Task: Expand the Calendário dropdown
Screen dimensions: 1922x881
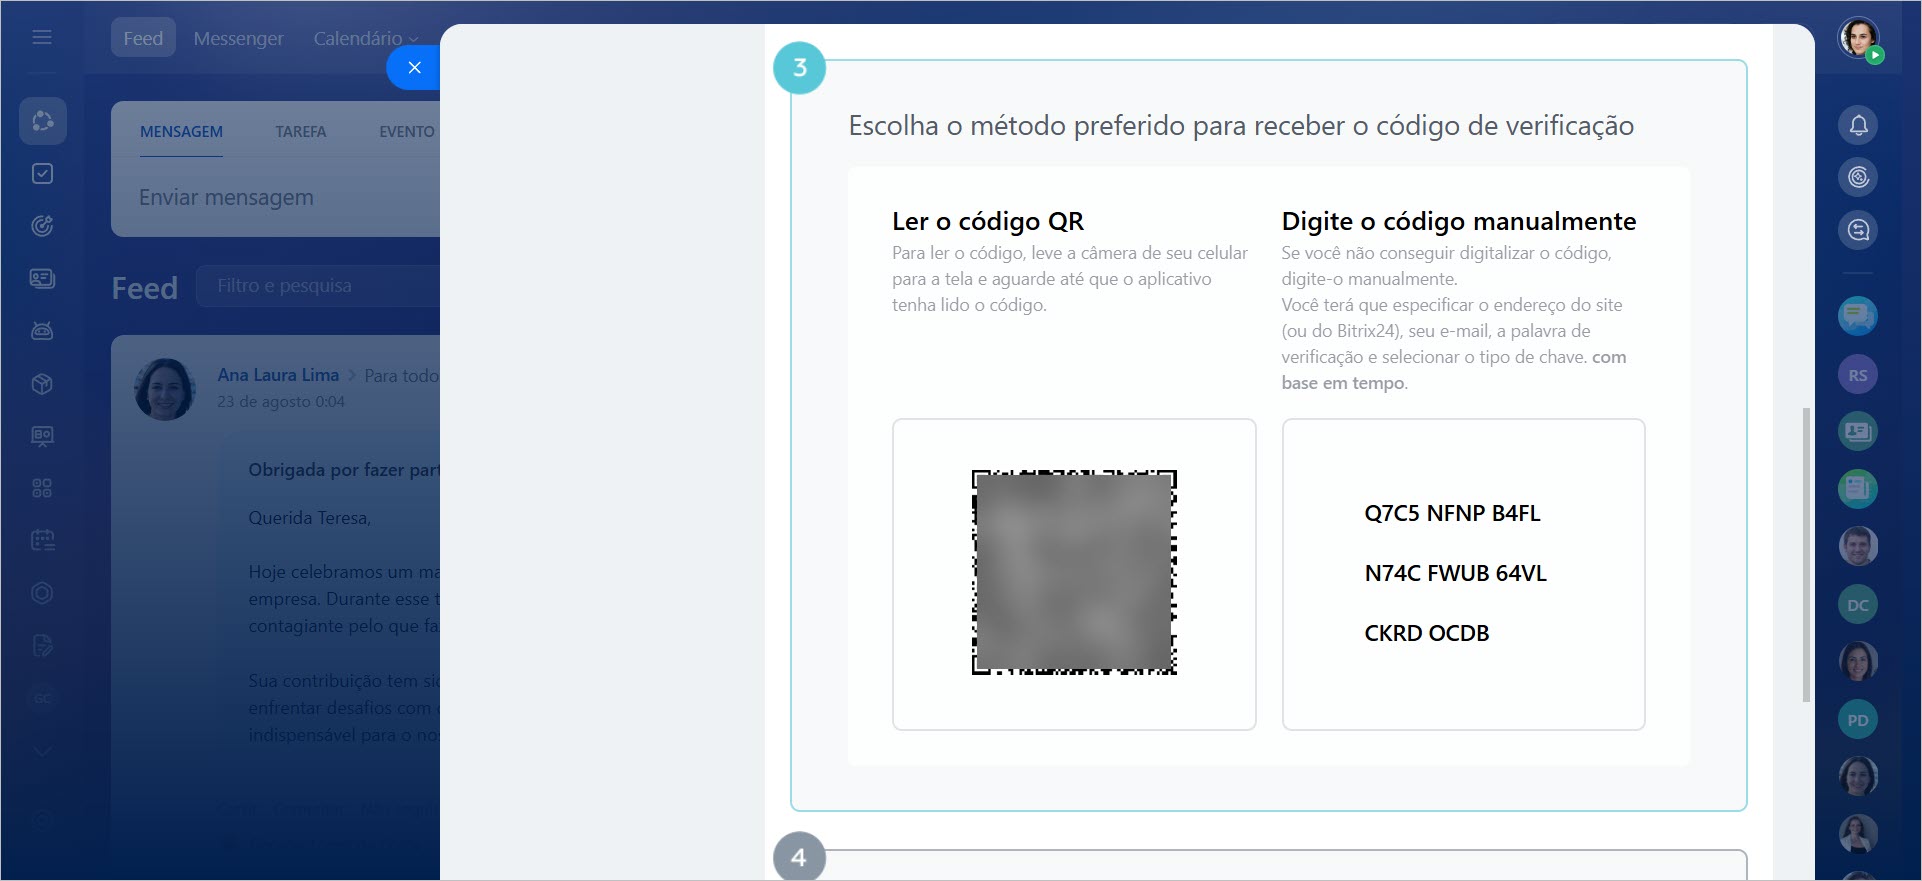Action: point(366,38)
